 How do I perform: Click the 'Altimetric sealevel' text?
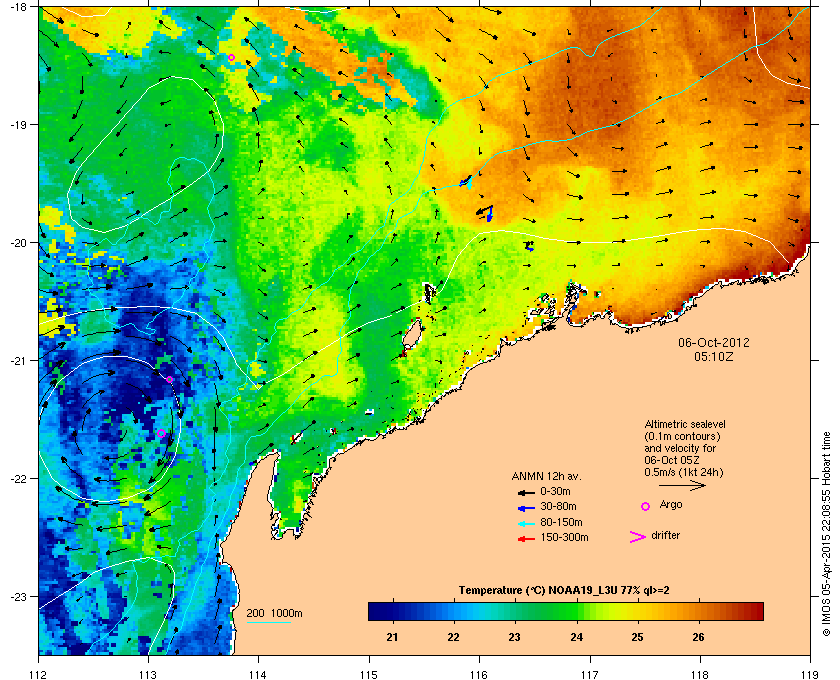point(685,424)
